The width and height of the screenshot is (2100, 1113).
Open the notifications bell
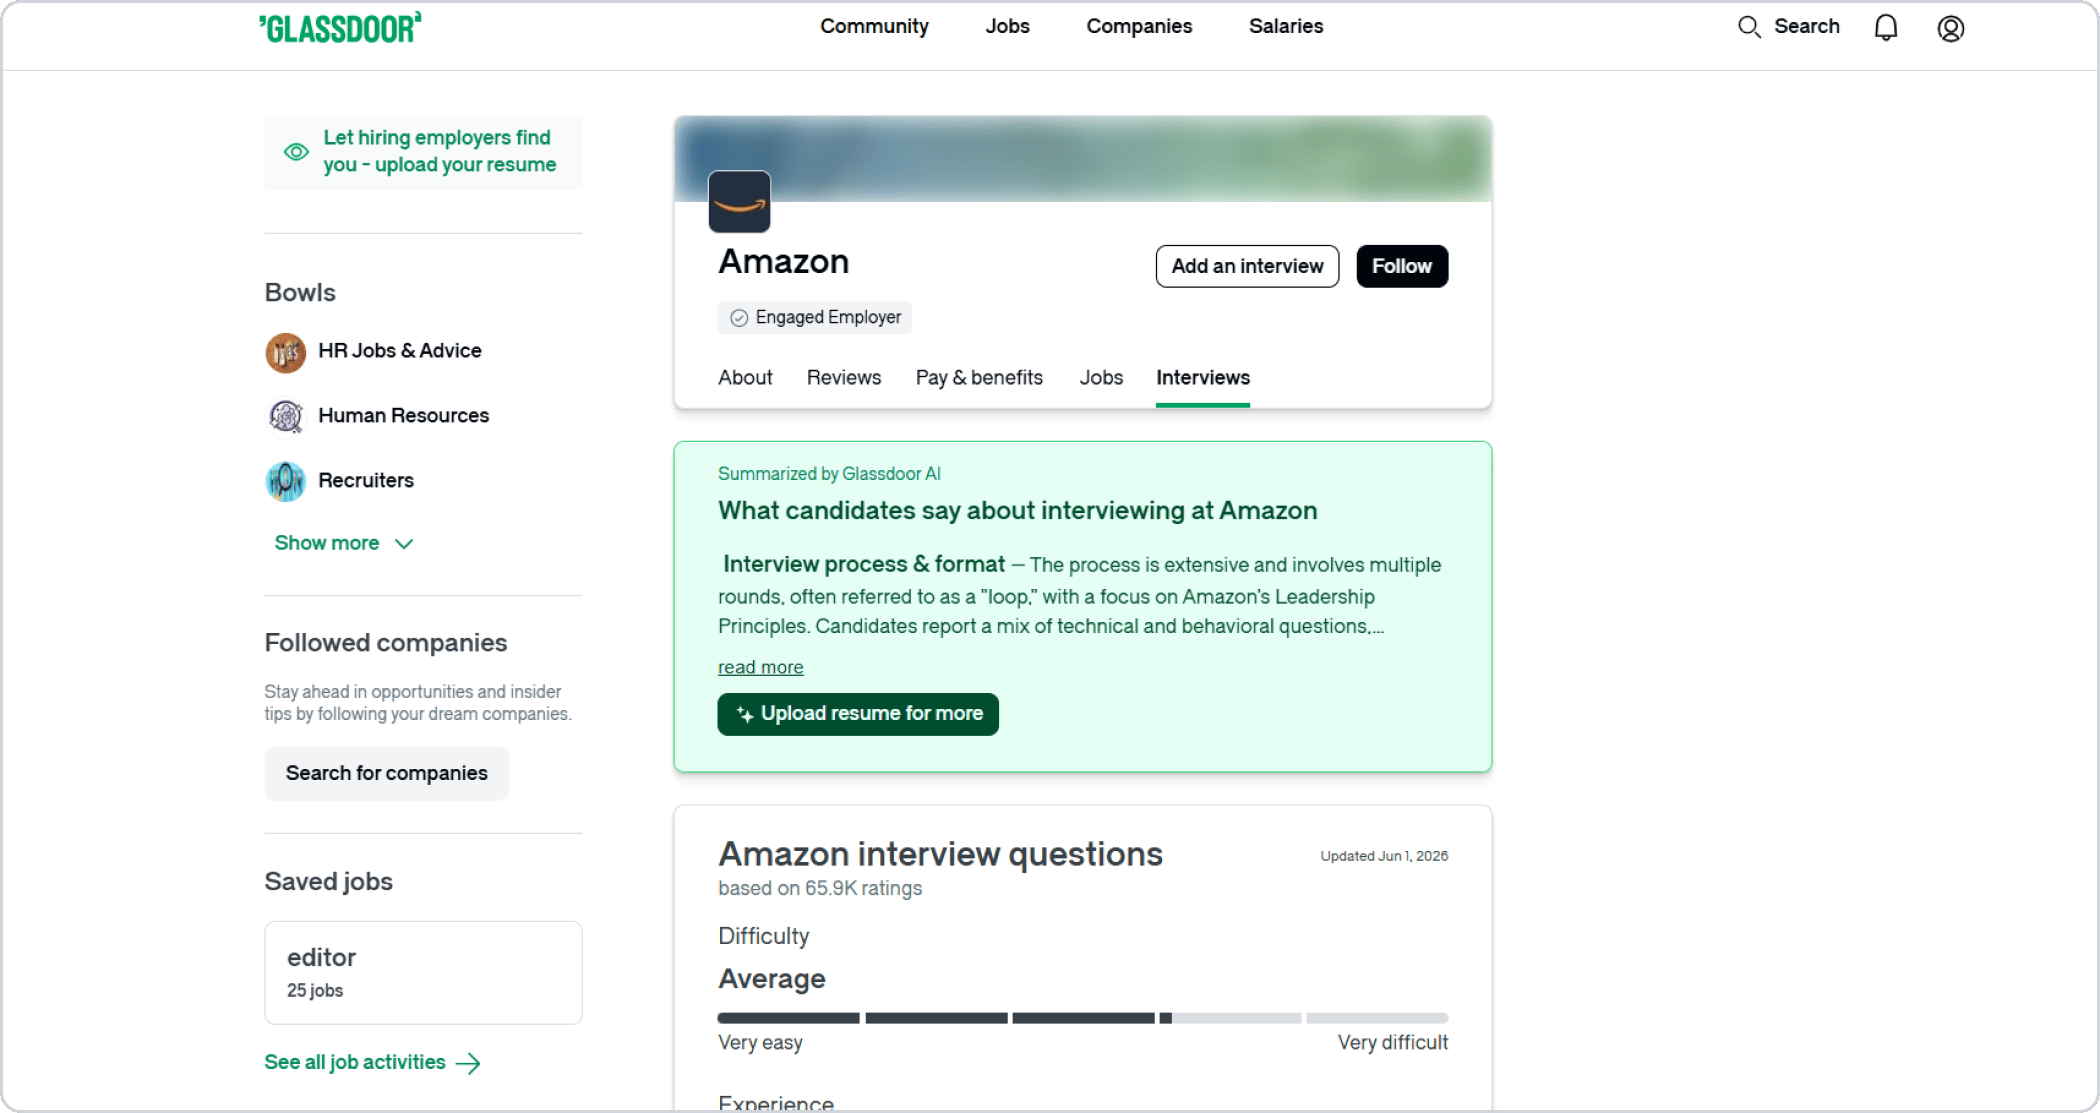(x=1886, y=27)
